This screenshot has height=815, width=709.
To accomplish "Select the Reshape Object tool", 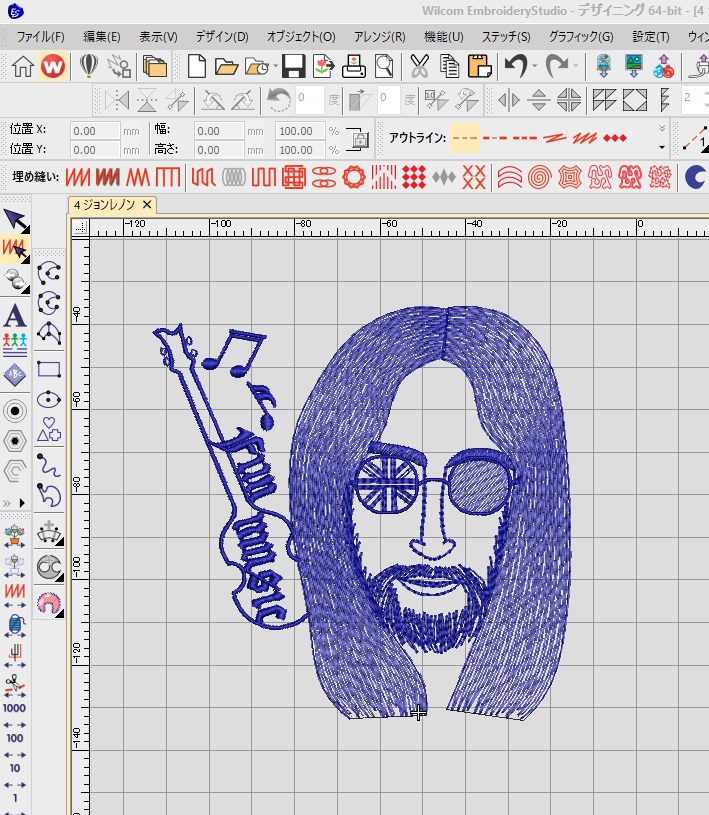I will 16,249.
